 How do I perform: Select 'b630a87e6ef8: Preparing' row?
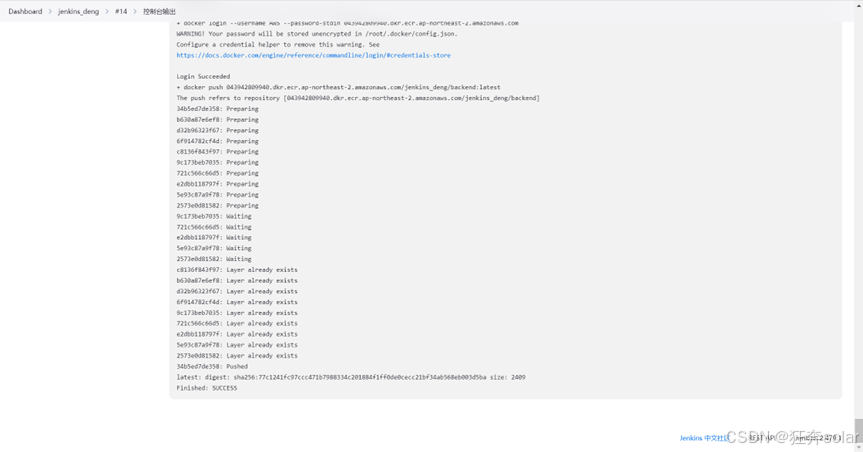(x=217, y=119)
